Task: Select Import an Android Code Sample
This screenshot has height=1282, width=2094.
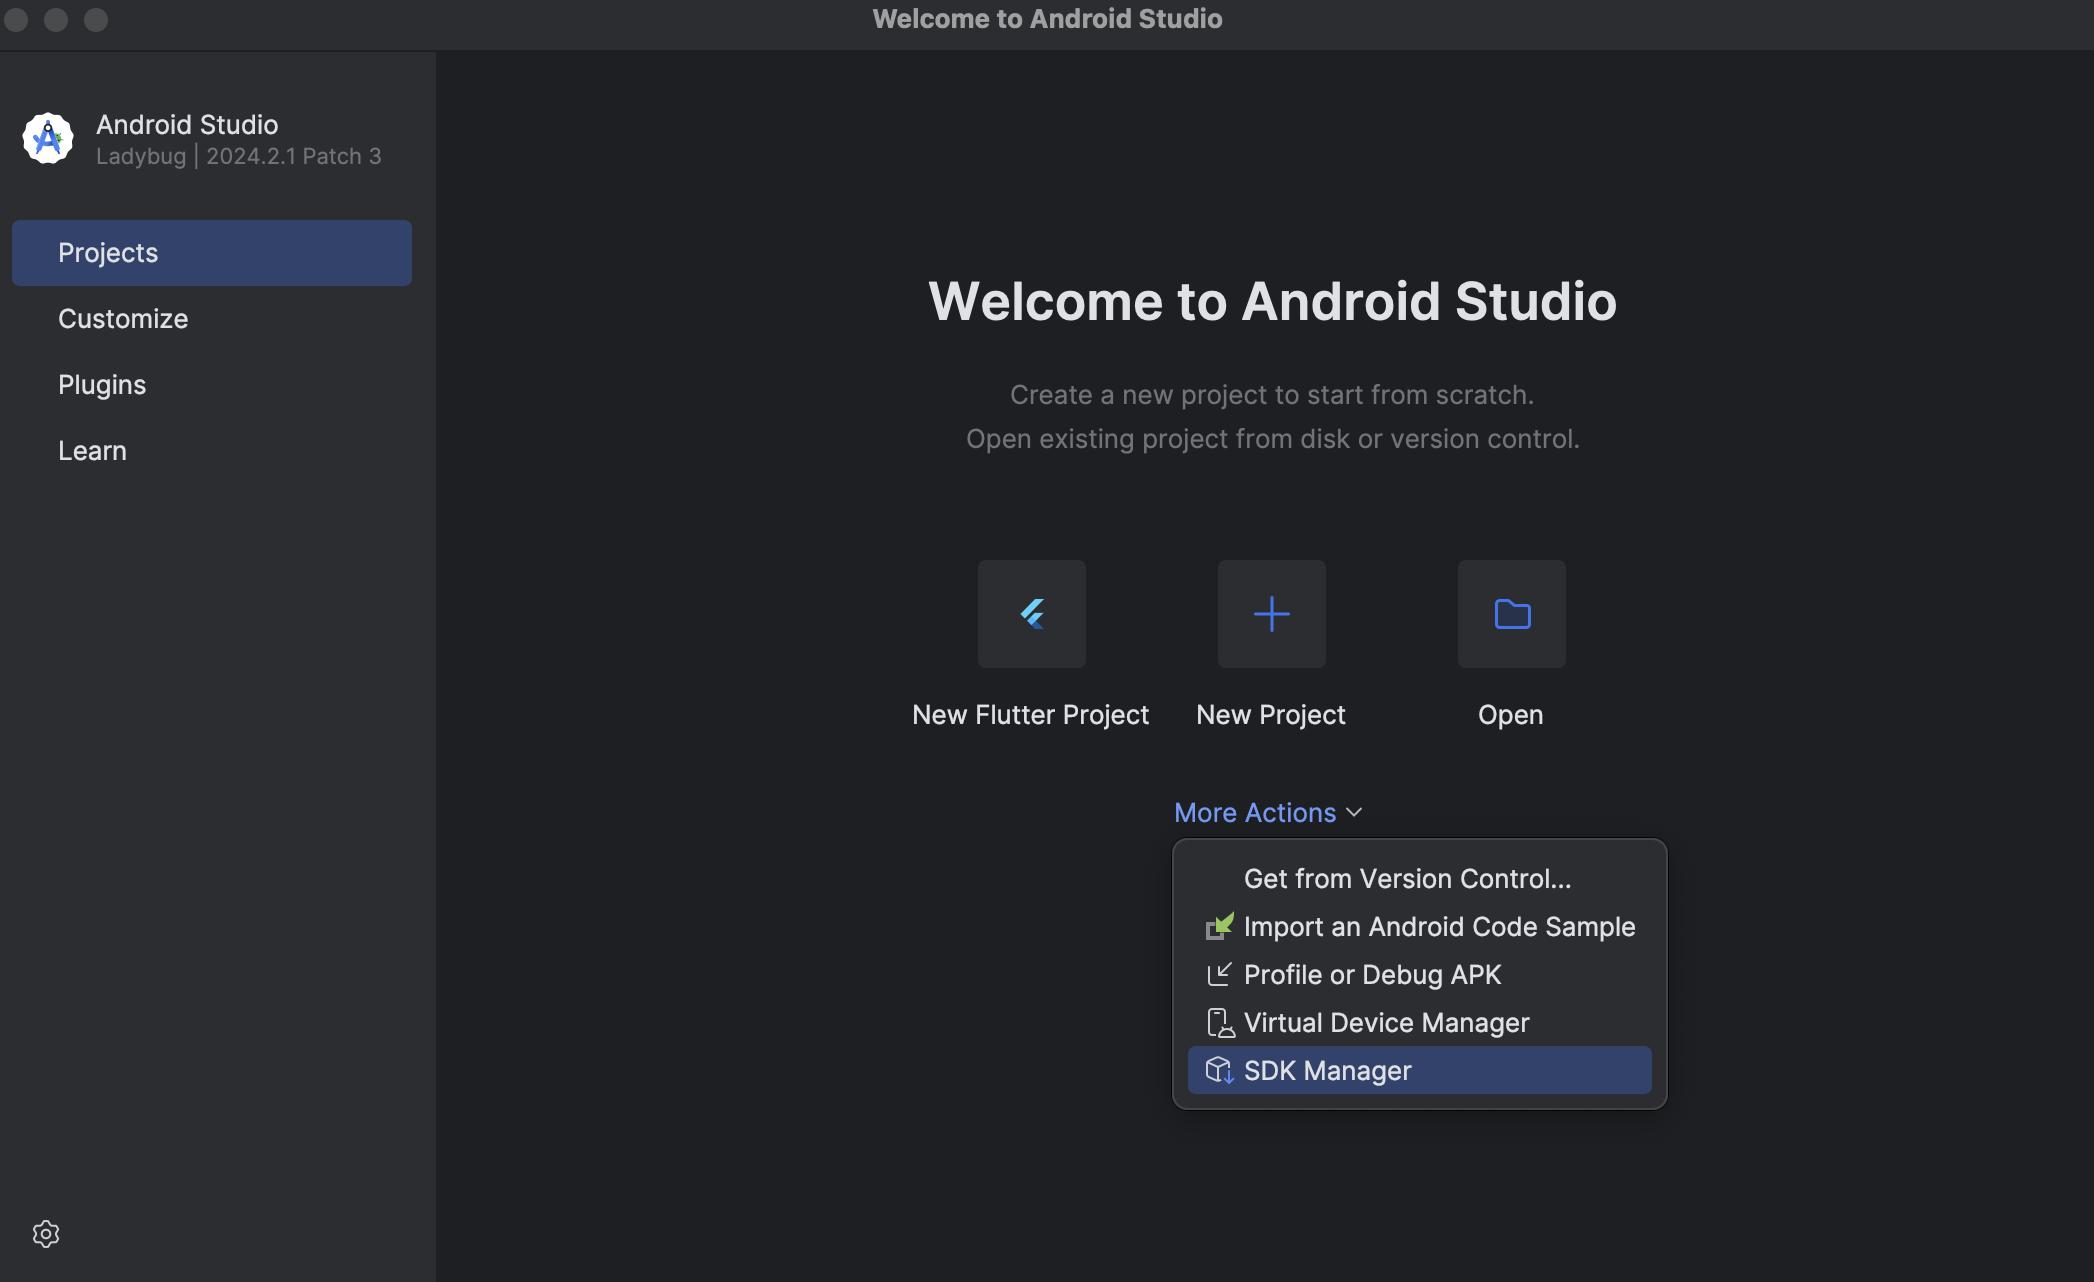Action: [1420, 927]
